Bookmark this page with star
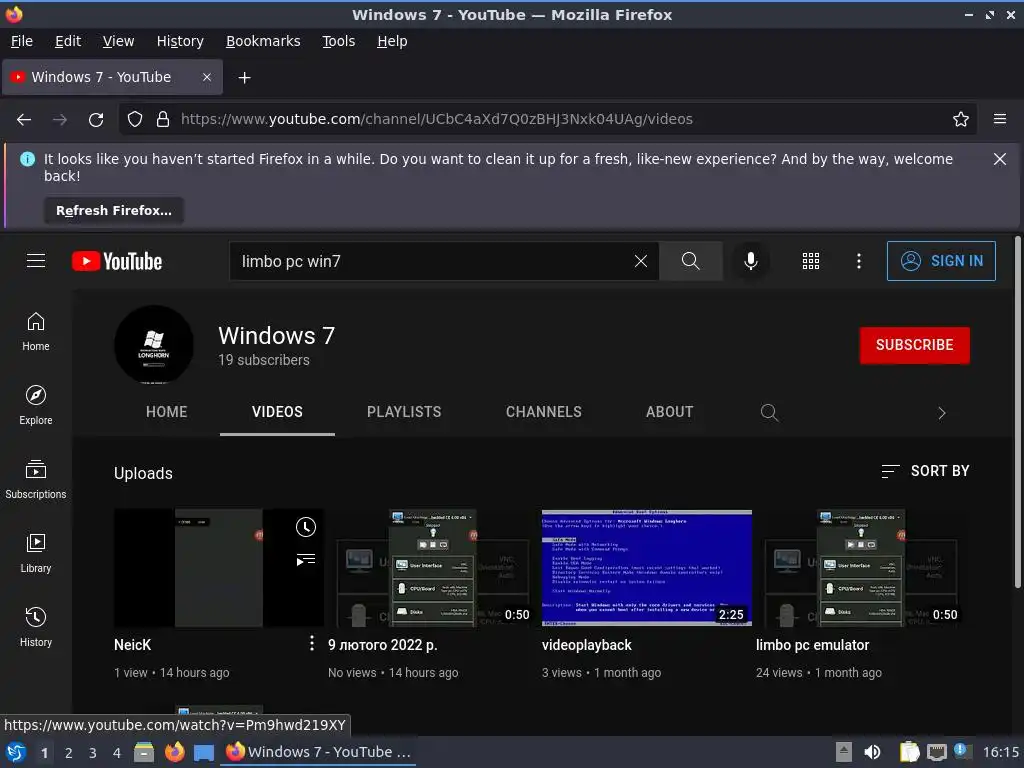 (961, 120)
